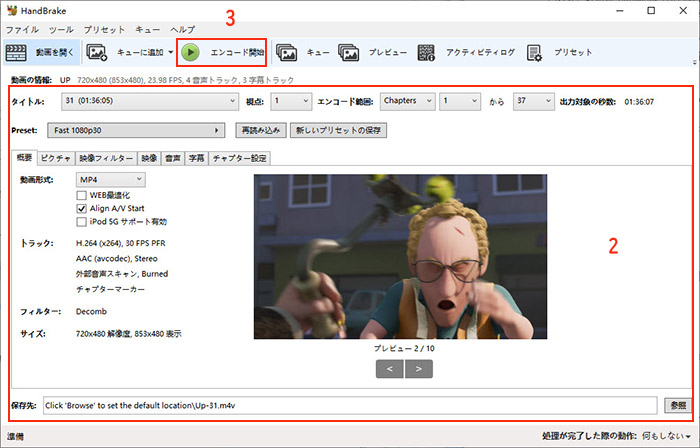
Task: Open the 視点 angle dropdown
Action: [291, 101]
